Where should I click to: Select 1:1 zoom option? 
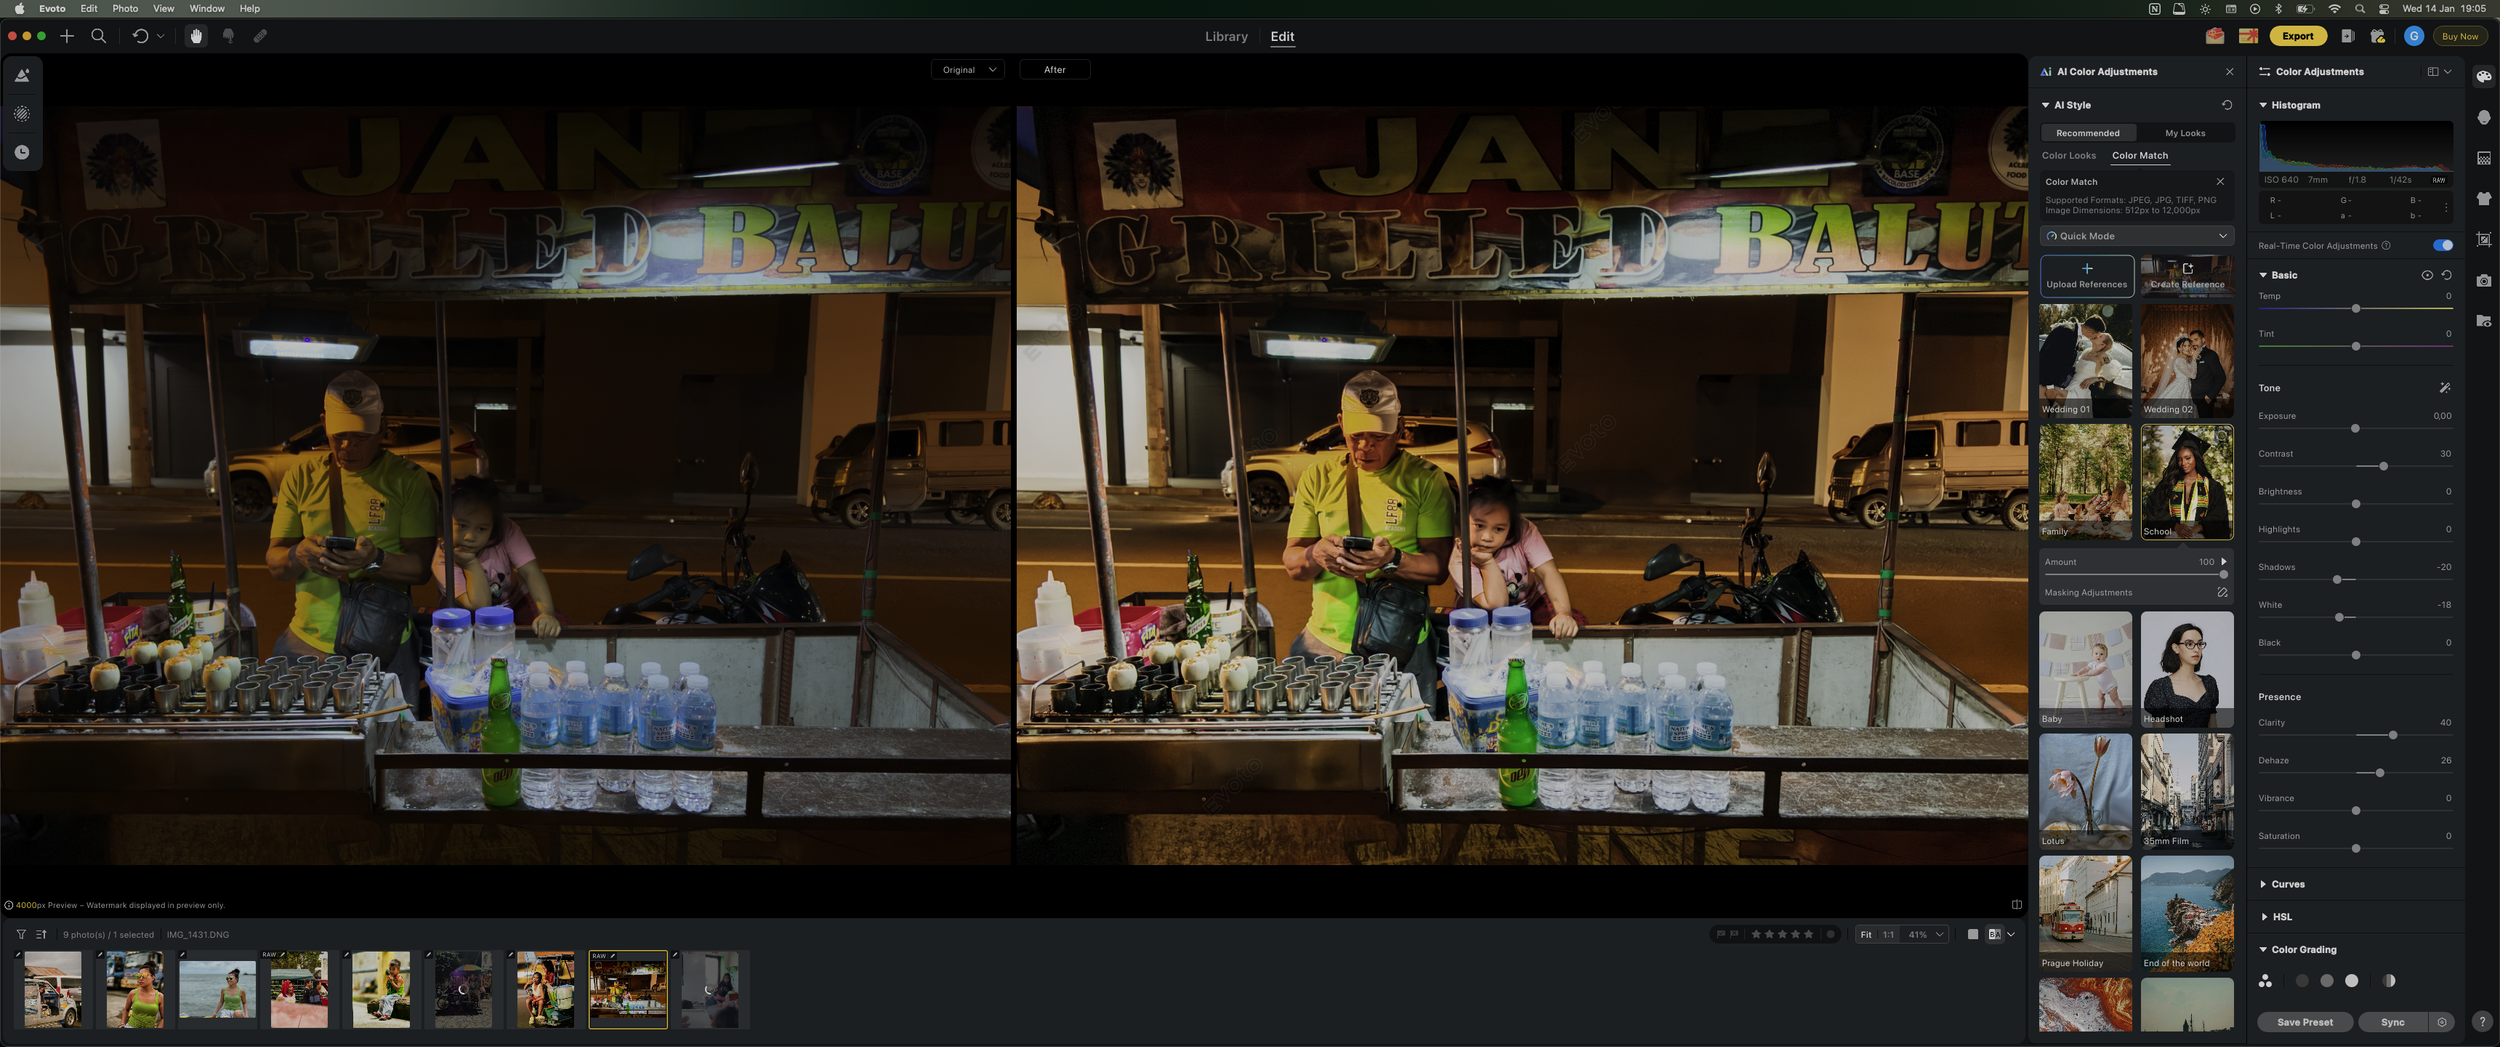point(1888,935)
